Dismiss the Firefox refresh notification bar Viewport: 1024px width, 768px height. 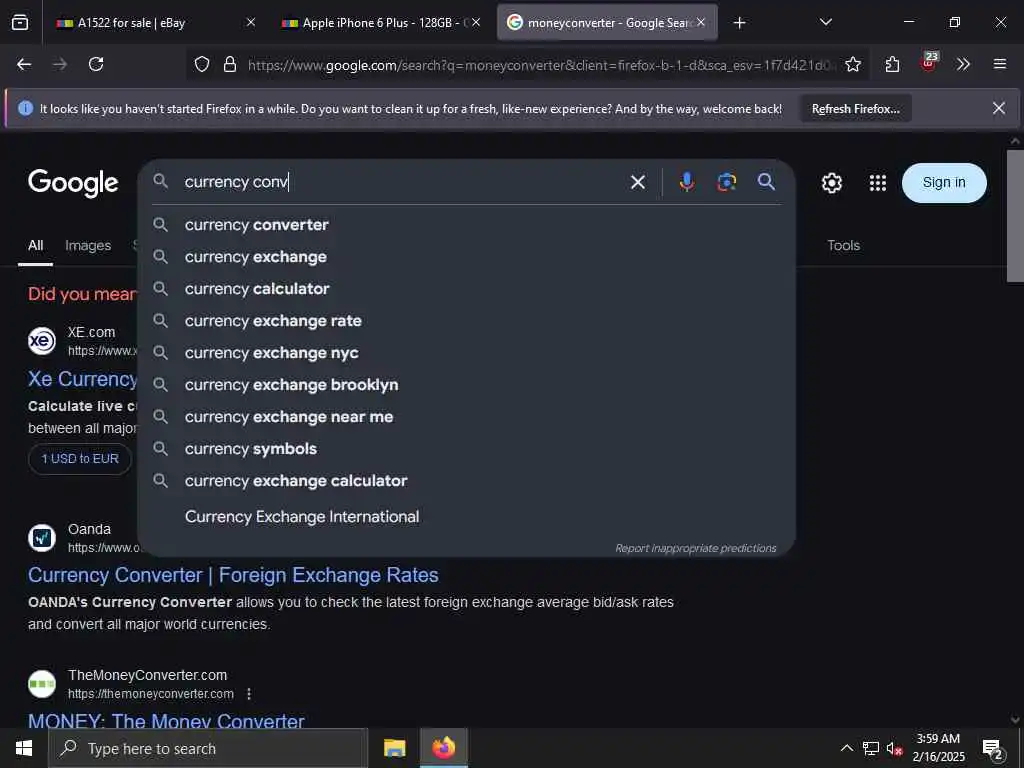(999, 108)
